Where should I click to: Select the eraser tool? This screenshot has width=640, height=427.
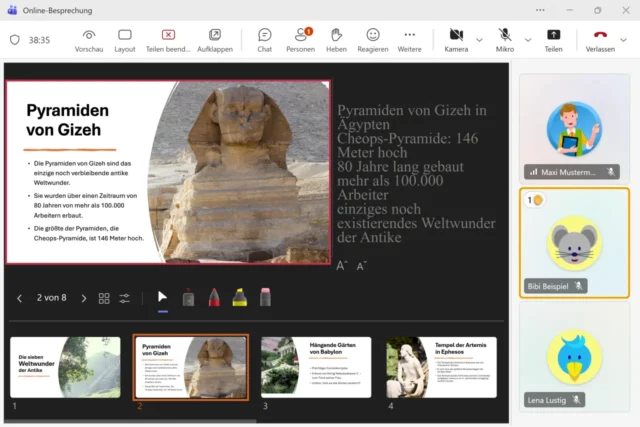pos(265,298)
